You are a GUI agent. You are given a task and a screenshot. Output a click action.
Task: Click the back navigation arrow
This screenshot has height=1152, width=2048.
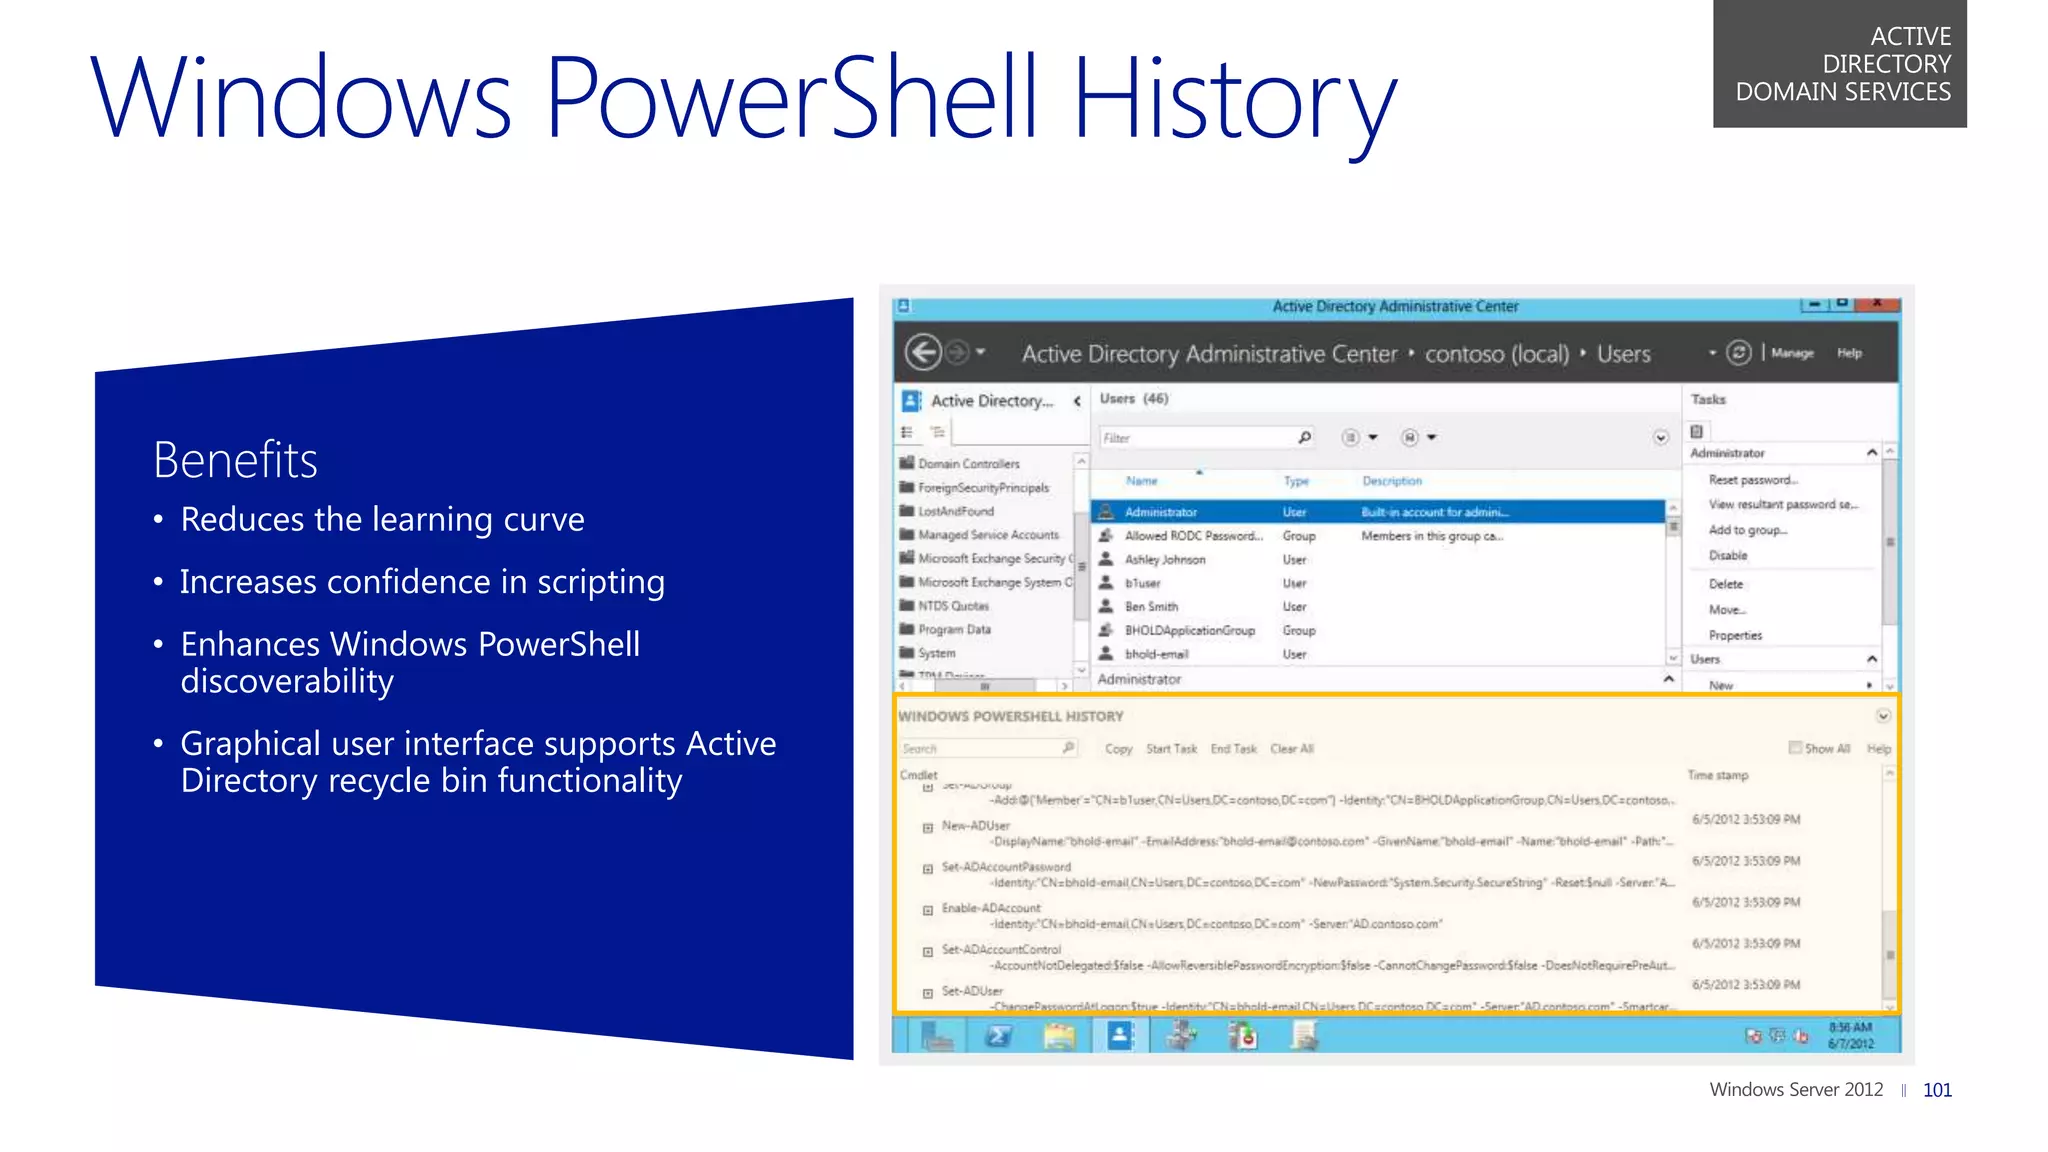coord(922,352)
